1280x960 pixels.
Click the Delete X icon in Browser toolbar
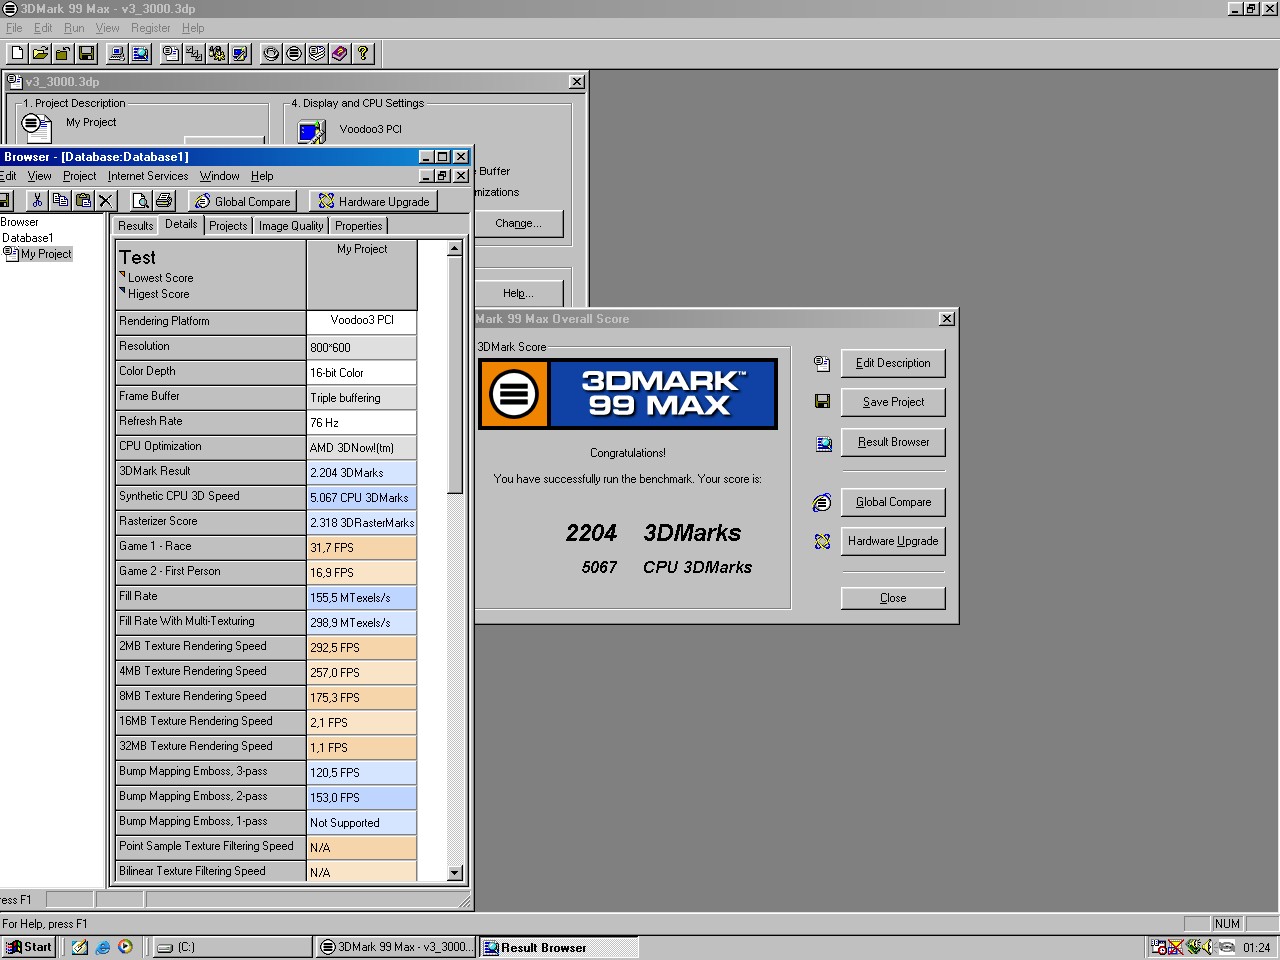coord(106,201)
